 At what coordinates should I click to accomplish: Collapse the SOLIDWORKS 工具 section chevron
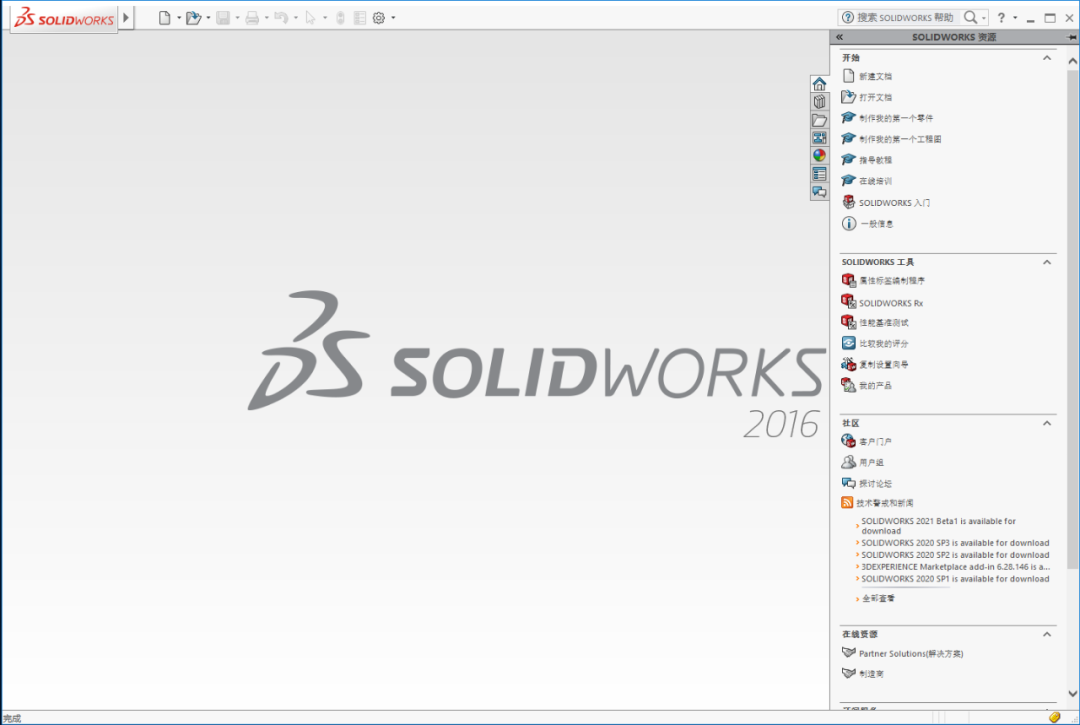coord(1047,262)
